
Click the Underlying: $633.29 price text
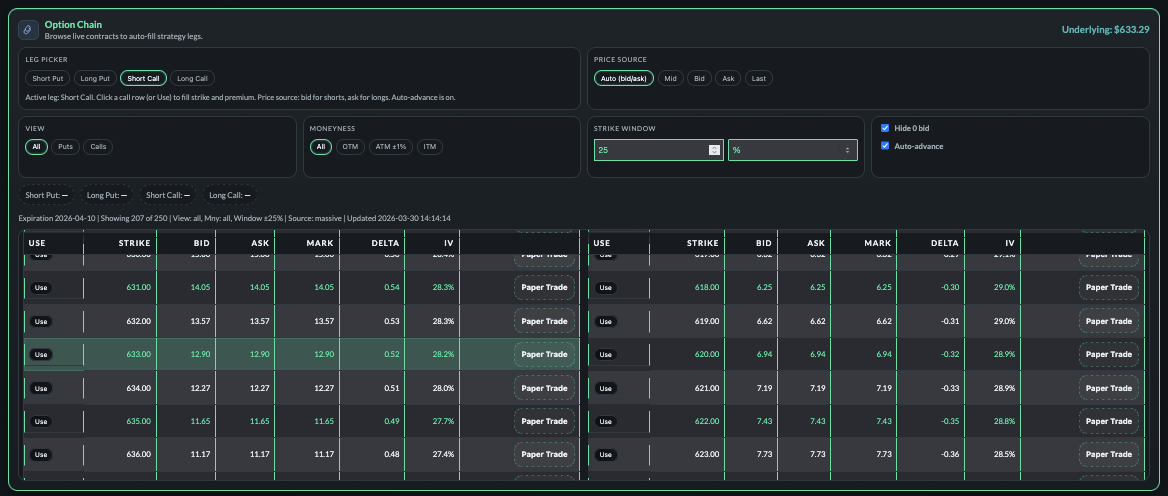[1105, 30]
